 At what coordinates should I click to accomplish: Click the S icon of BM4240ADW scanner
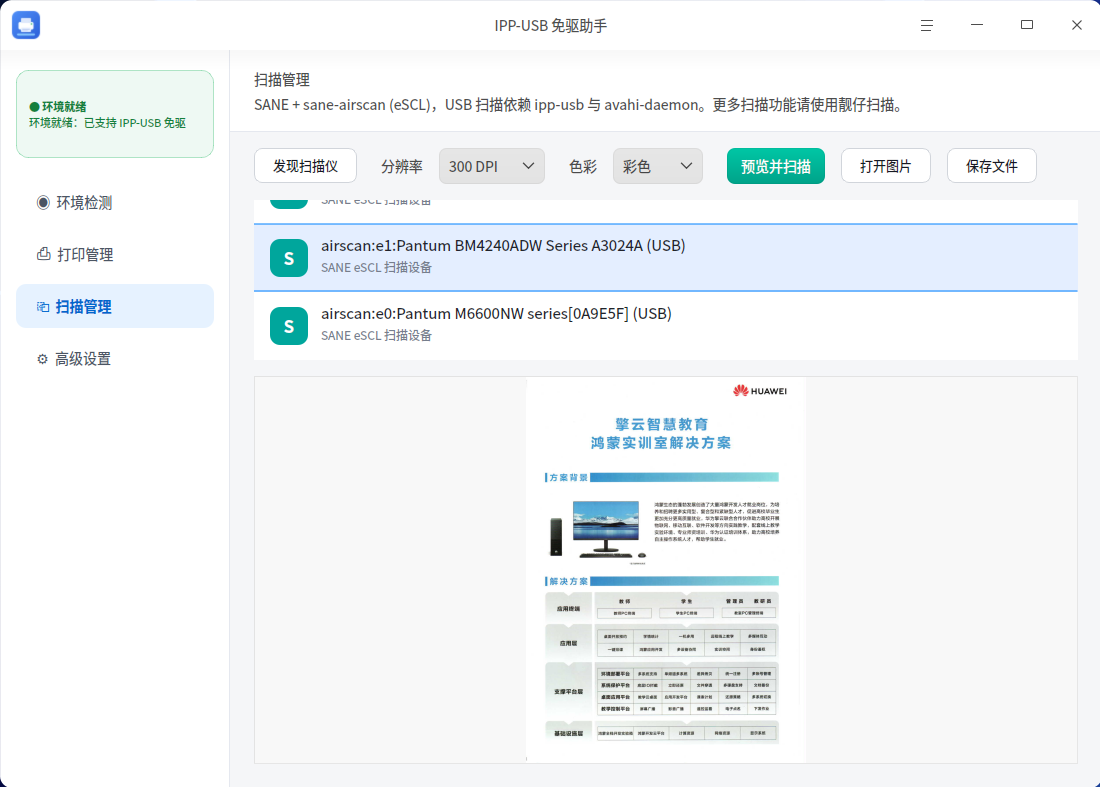tap(289, 258)
